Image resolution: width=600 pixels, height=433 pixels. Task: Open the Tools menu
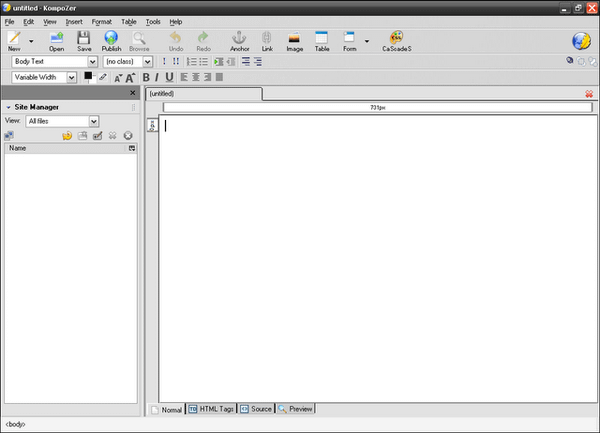153,22
